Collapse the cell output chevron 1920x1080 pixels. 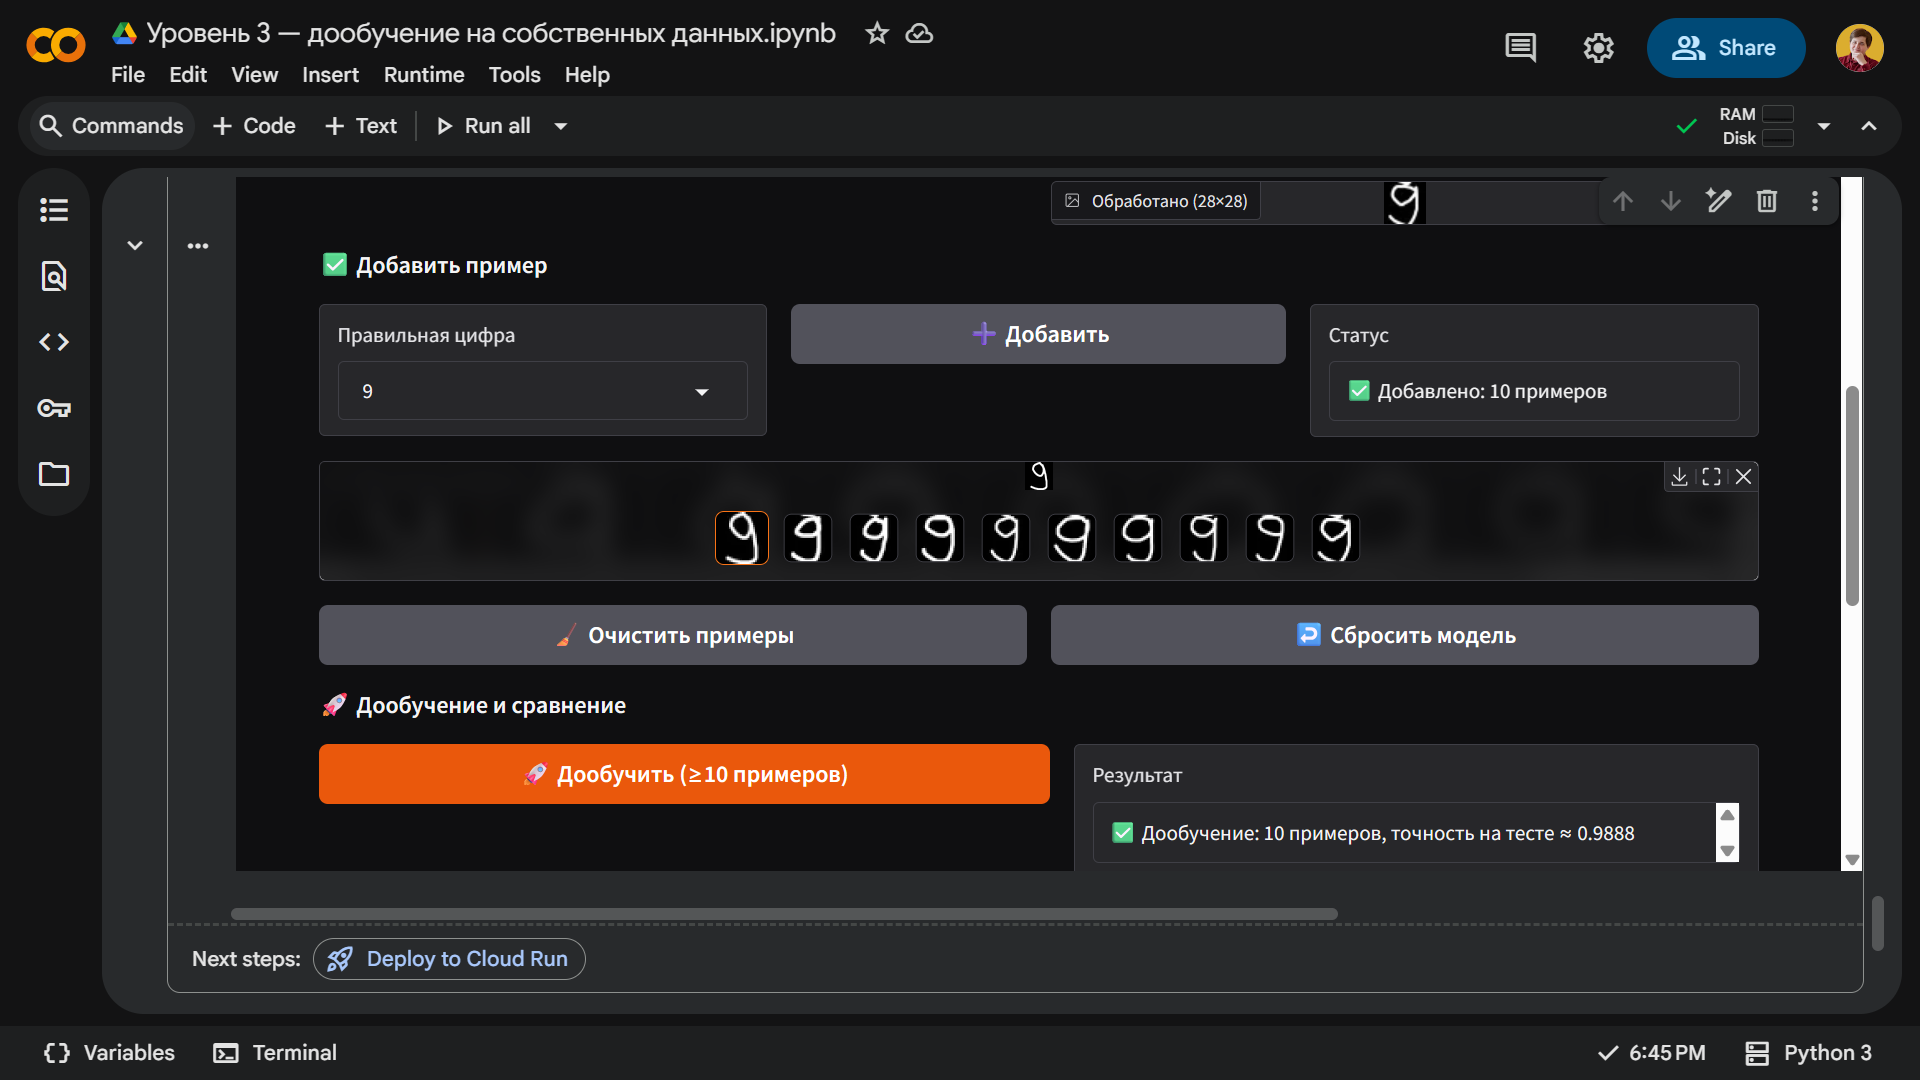[x=135, y=246]
